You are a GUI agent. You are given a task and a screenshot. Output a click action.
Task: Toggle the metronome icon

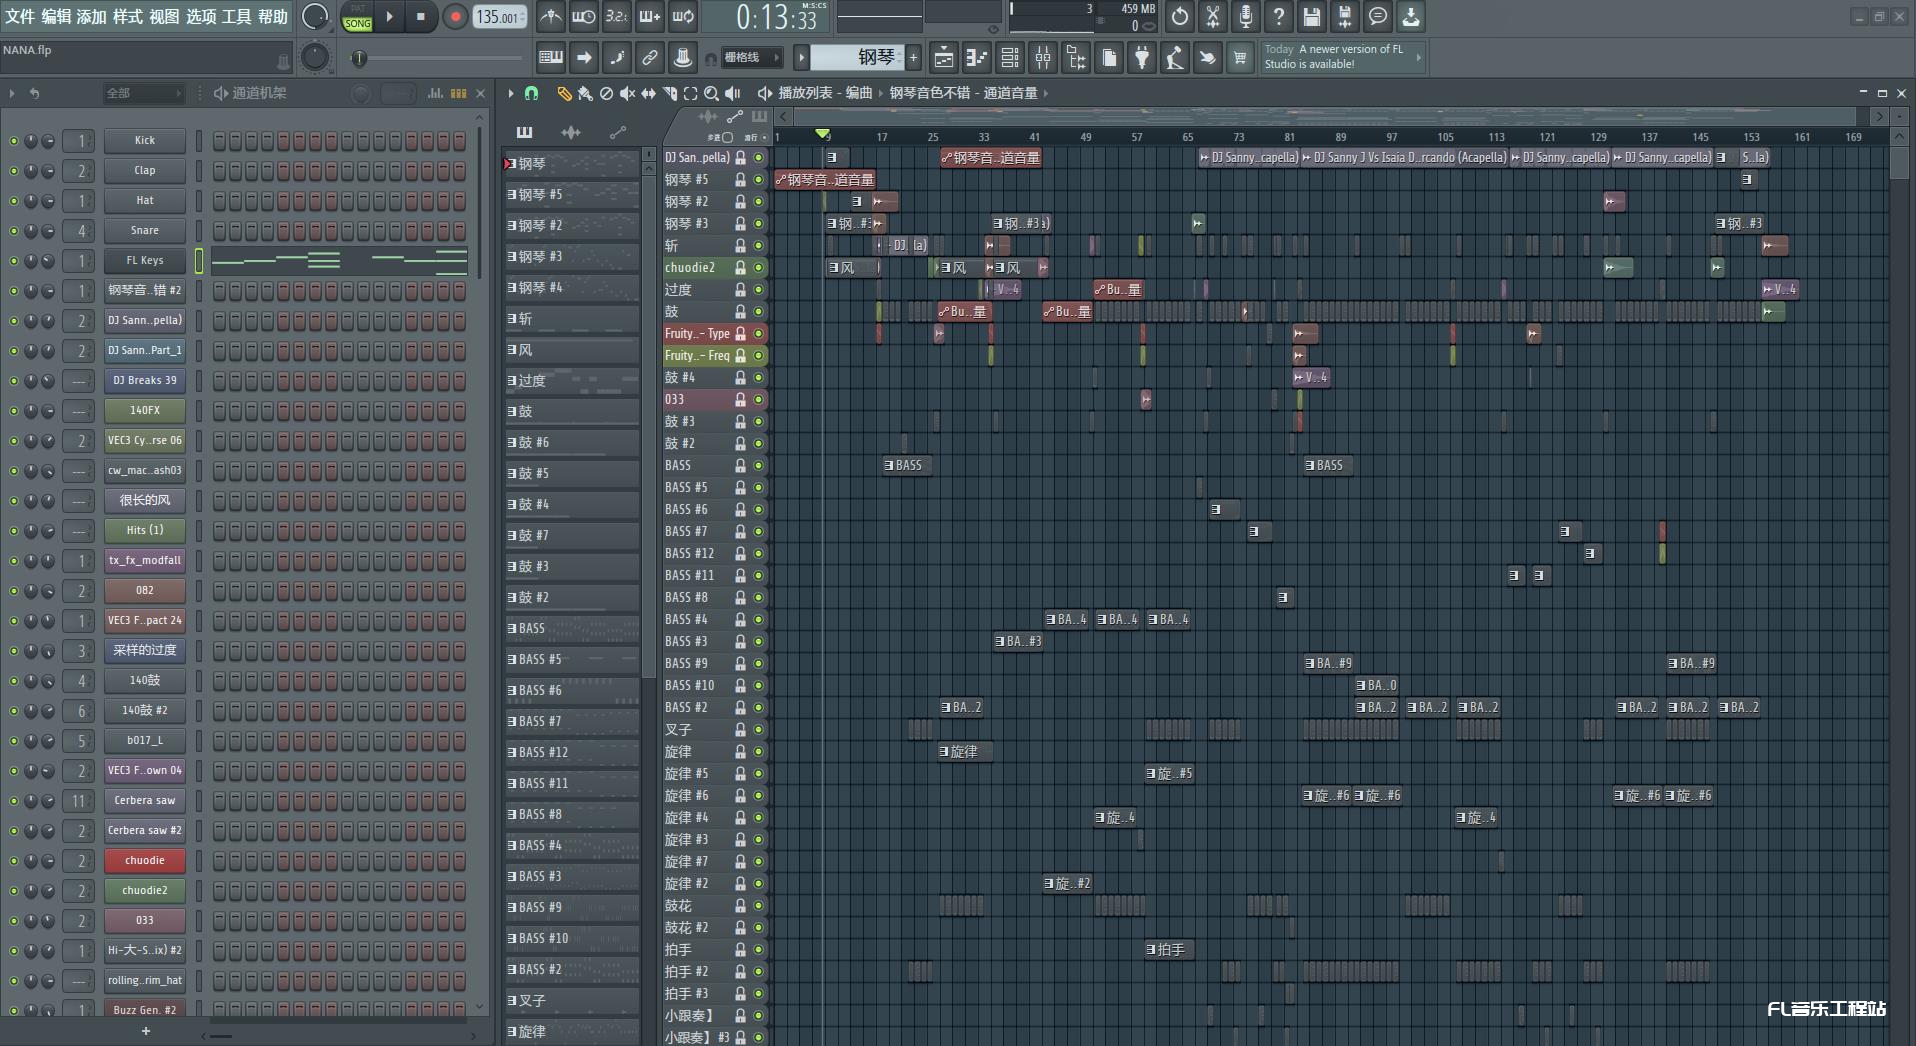pos(550,17)
